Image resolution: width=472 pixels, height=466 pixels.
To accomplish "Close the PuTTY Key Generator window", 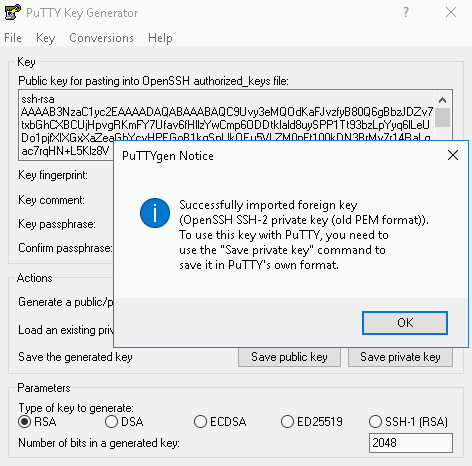I will click(x=451, y=12).
